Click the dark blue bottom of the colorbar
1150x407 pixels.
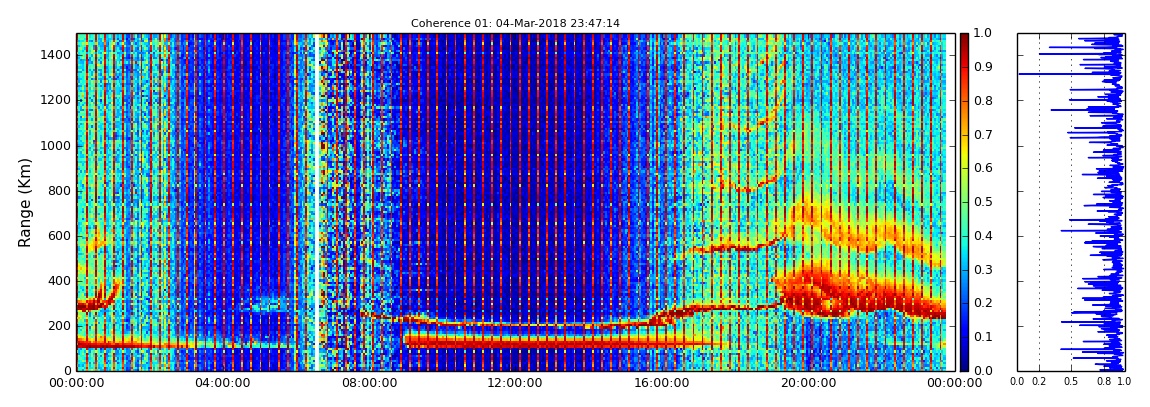(x=964, y=365)
